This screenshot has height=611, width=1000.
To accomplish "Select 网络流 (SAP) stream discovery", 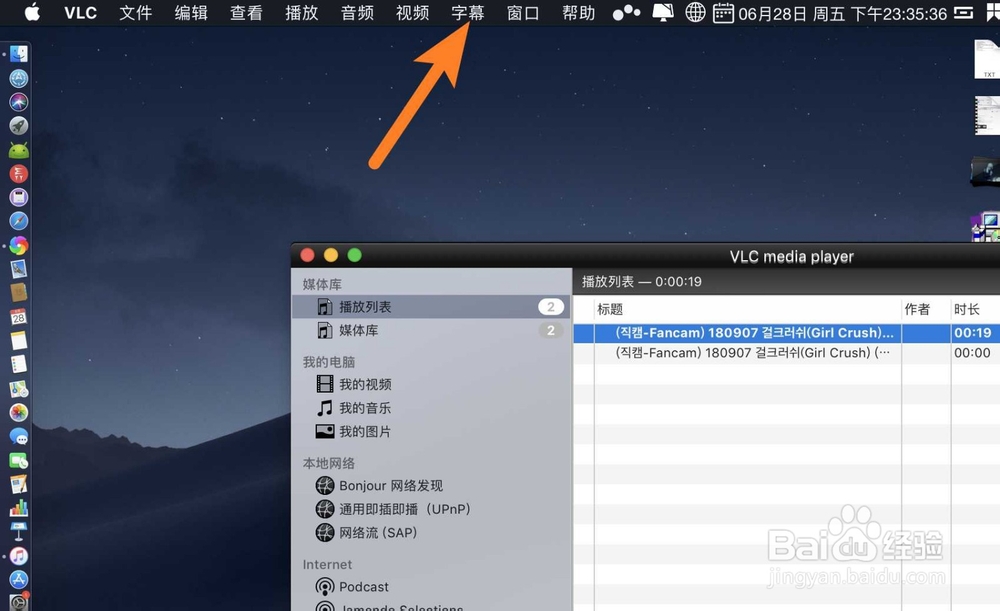I will click(x=379, y=532).
